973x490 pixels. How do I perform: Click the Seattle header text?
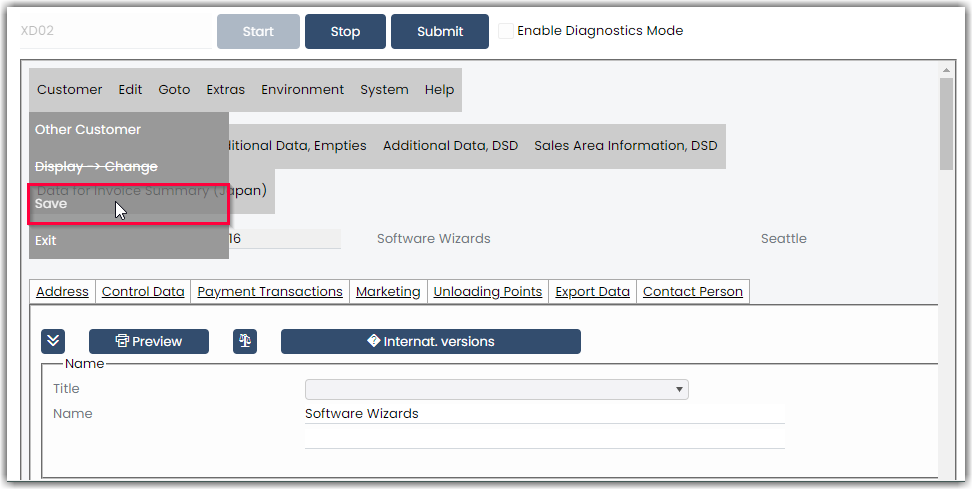click(x=784, y=239)
